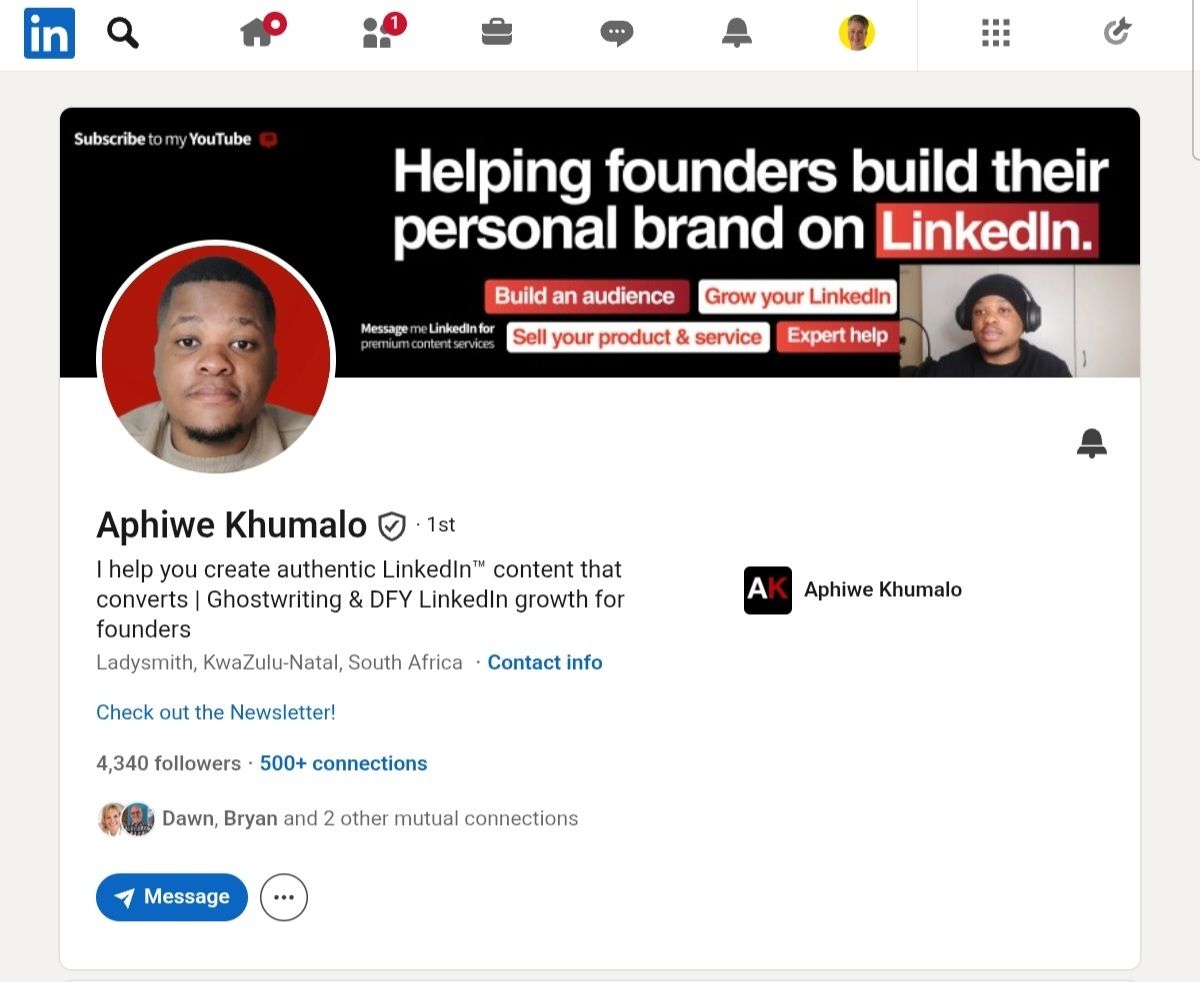Image resolution: width=1200 pixels, height=982 pixels.
Task: Open the search magnifier icon
Action: click(x=122, y=33)
